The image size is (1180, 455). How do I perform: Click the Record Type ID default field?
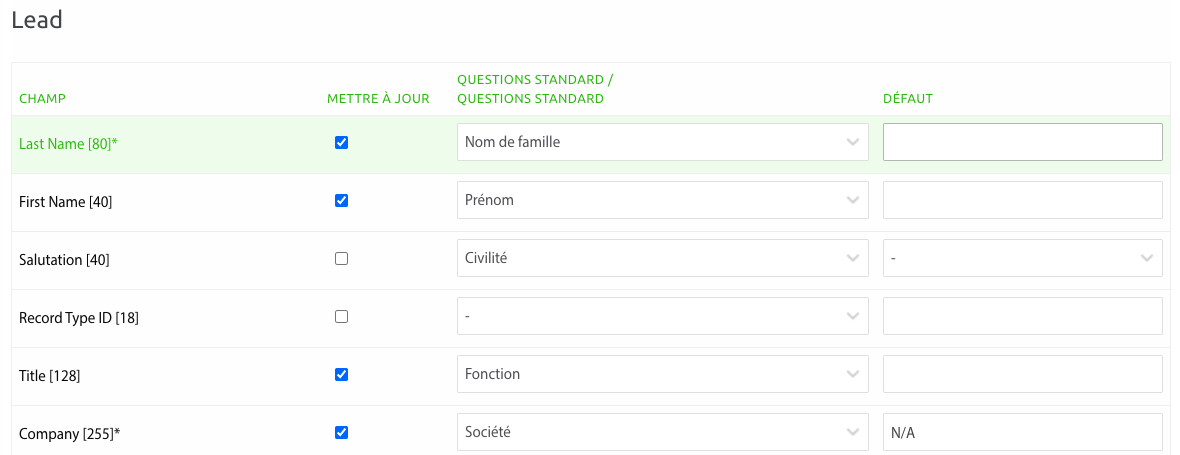pyautogui.click(x=1022, y=316)
